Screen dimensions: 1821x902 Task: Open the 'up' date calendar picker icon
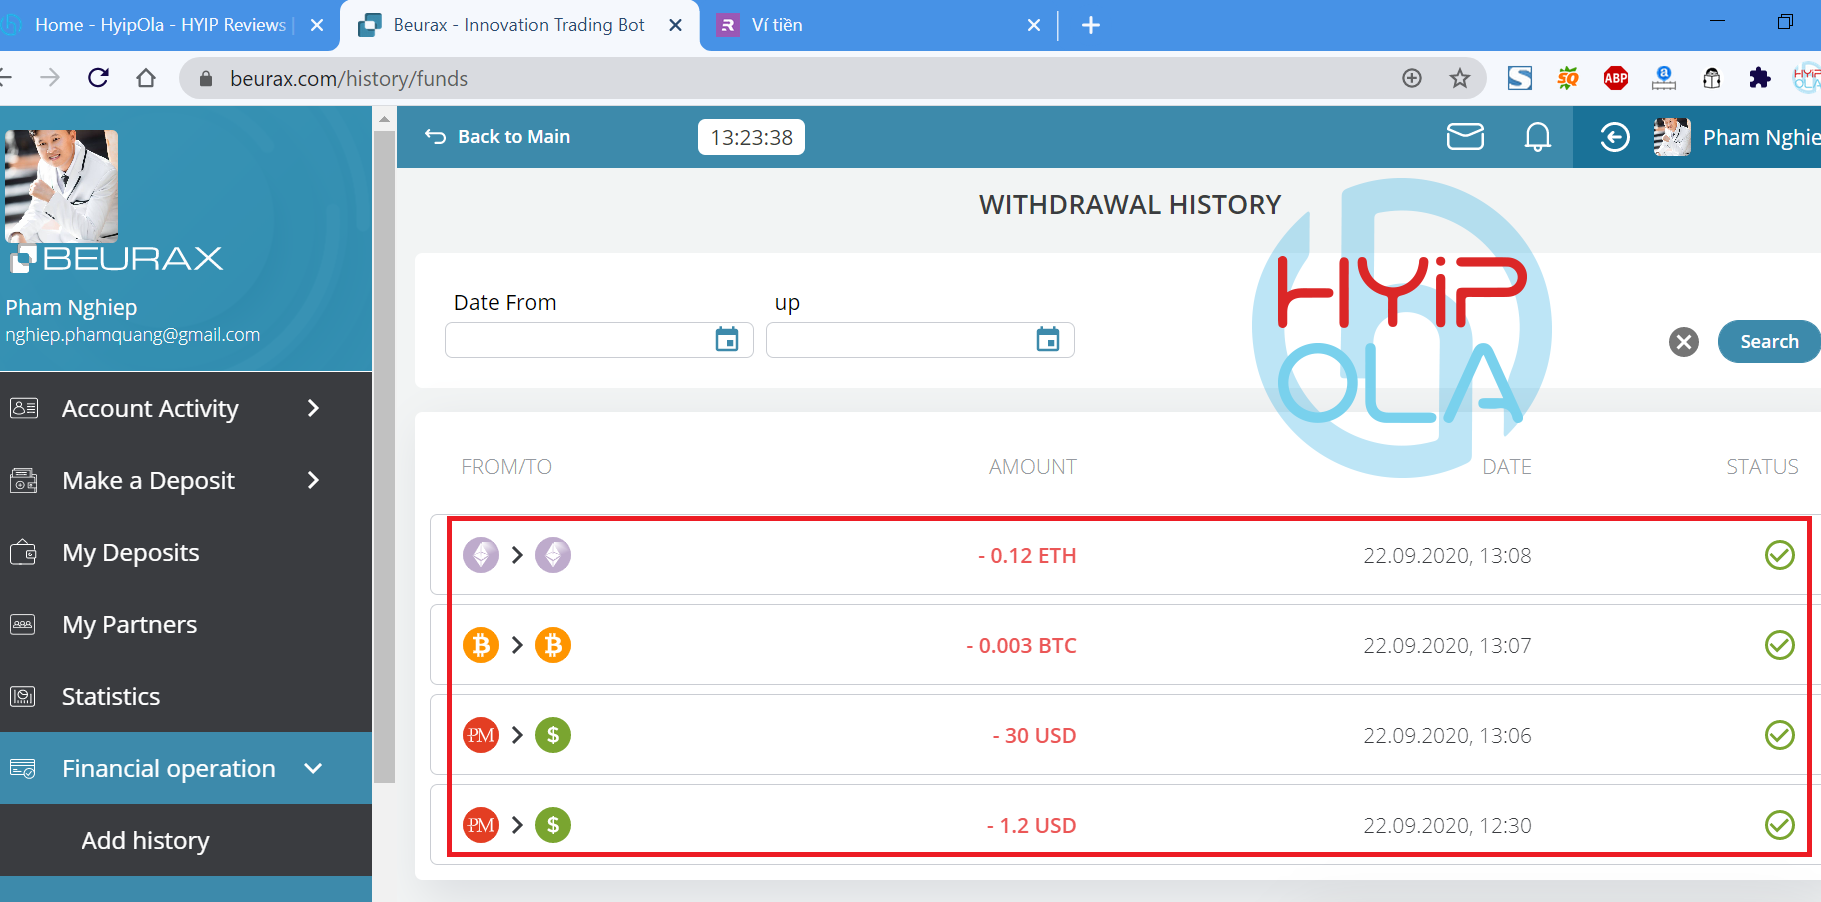(1048, 340)
